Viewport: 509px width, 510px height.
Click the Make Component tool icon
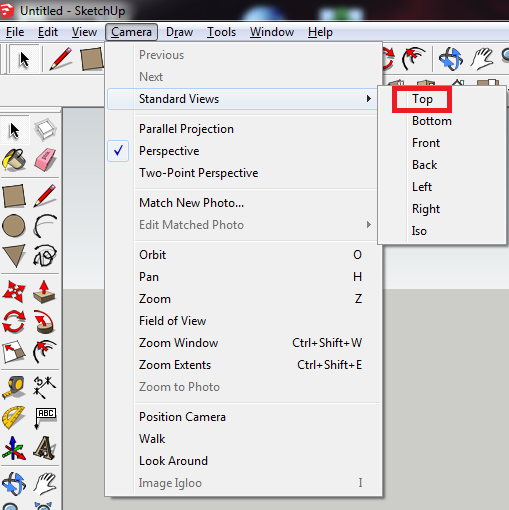45,129
